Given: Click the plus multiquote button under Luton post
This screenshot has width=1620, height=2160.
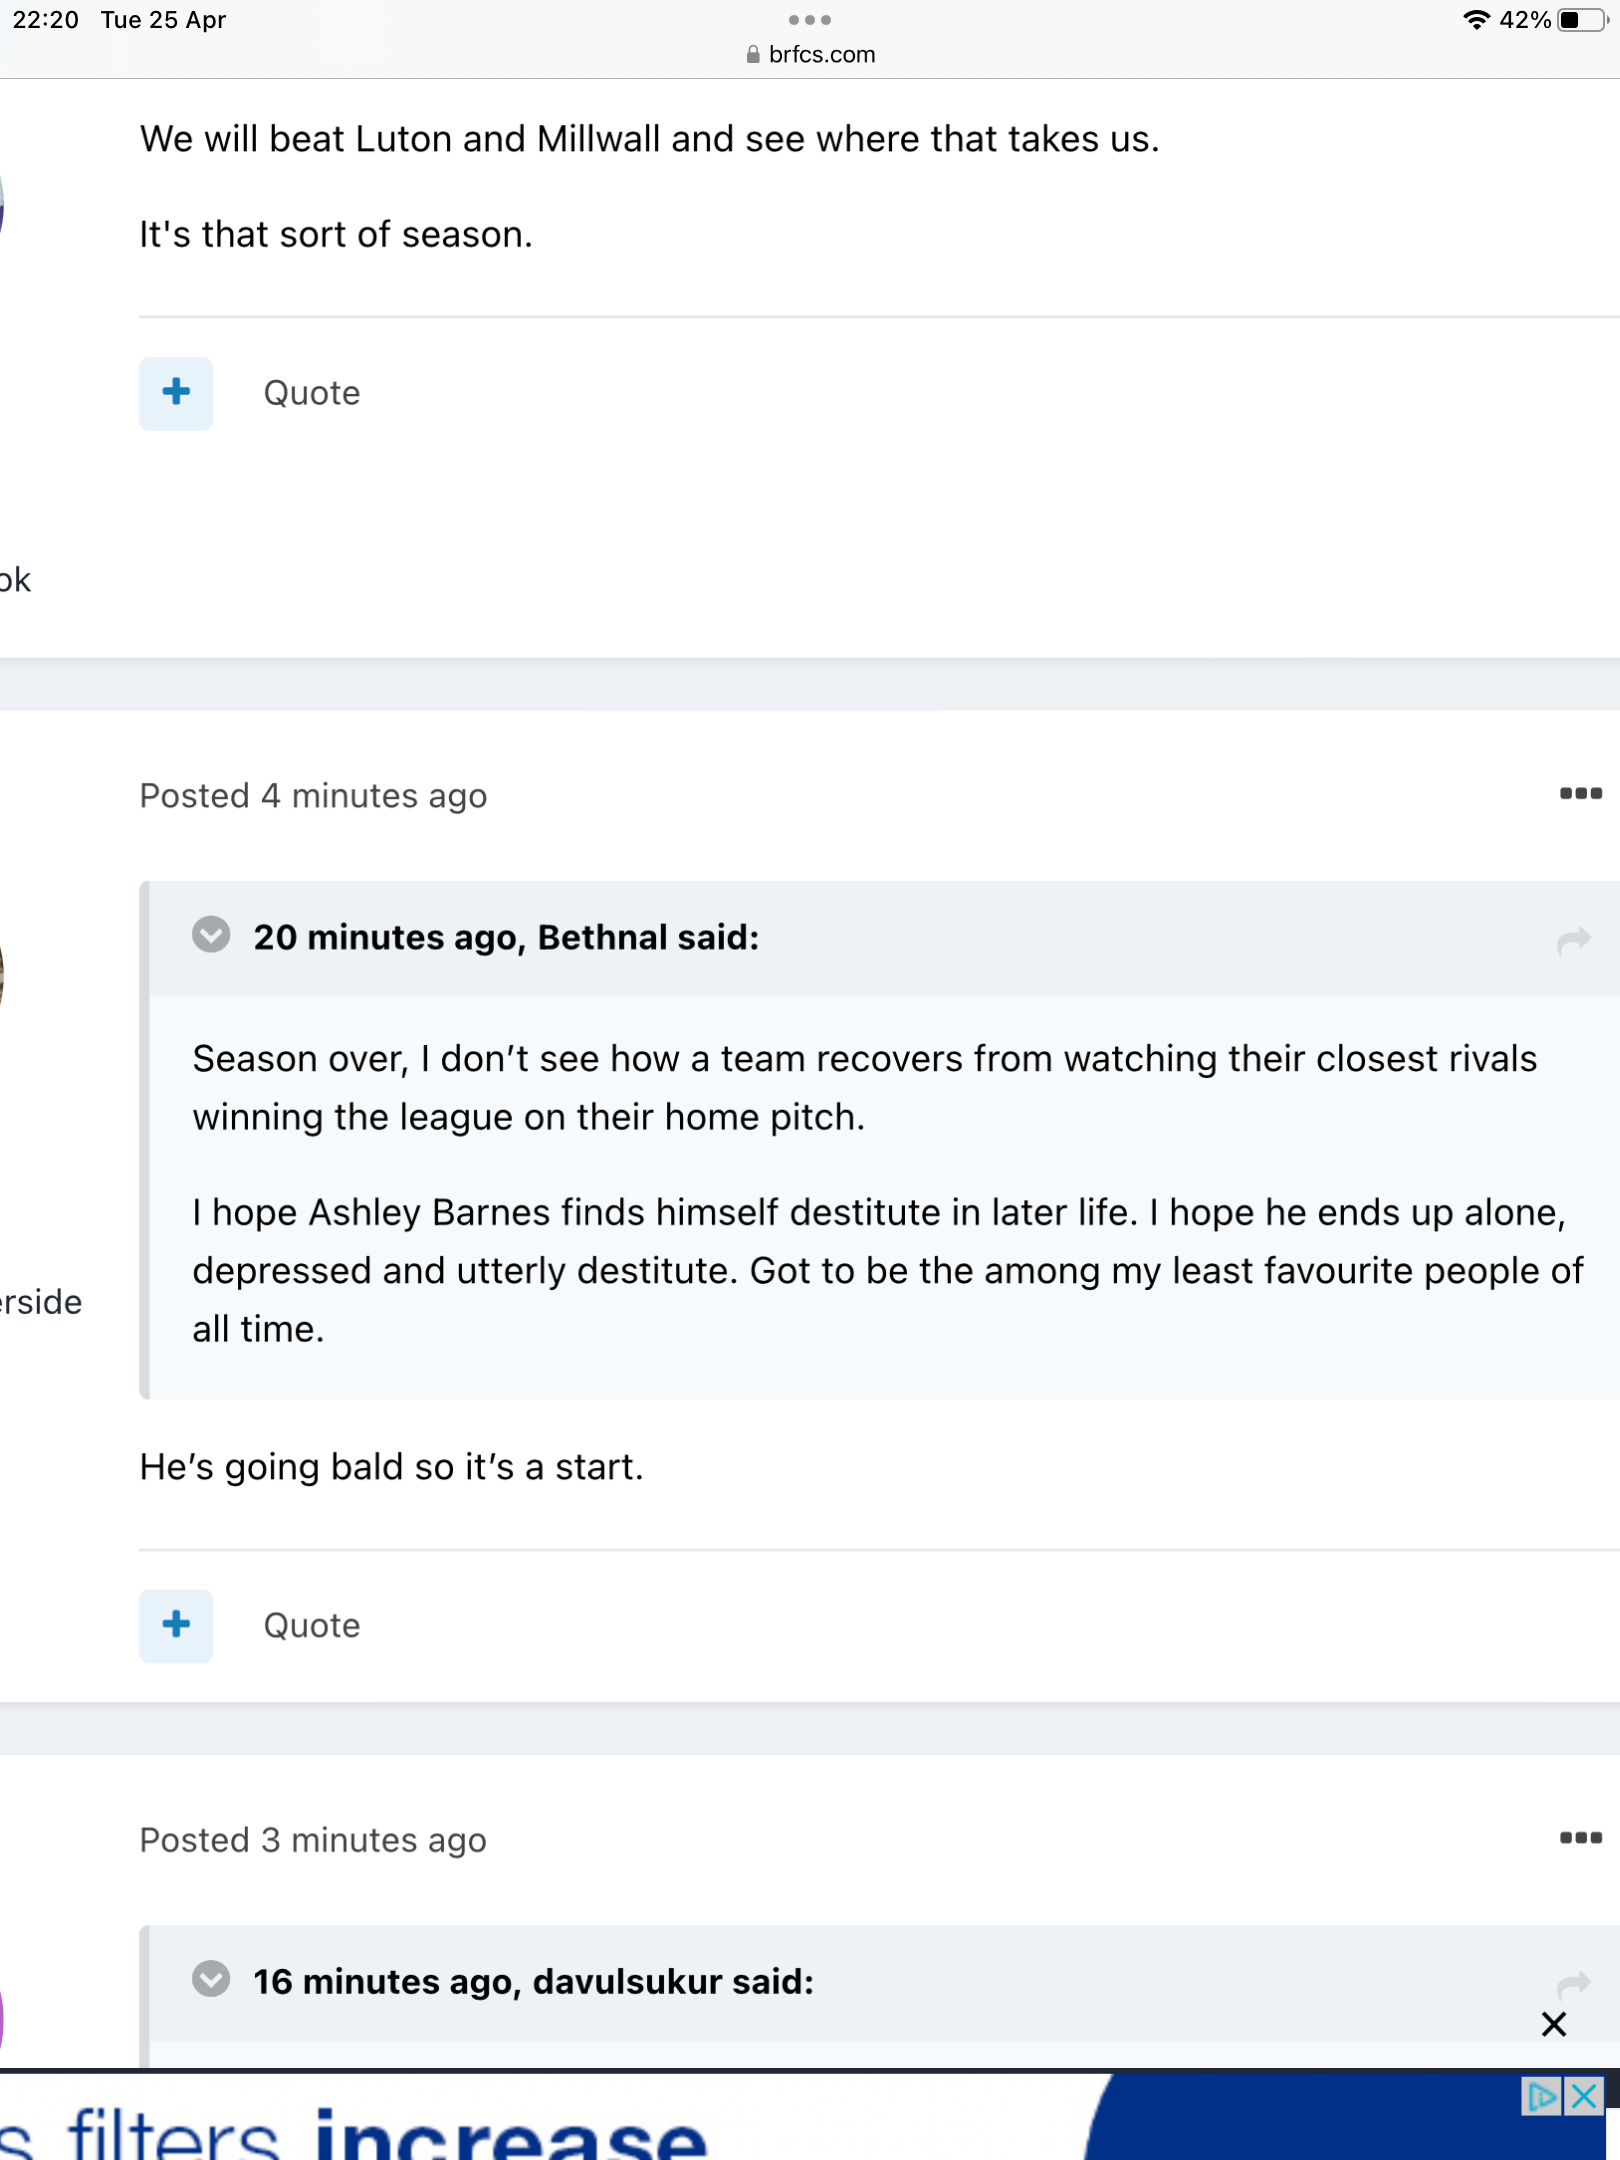Looking at the screenshot, I should tap(176, 393).
